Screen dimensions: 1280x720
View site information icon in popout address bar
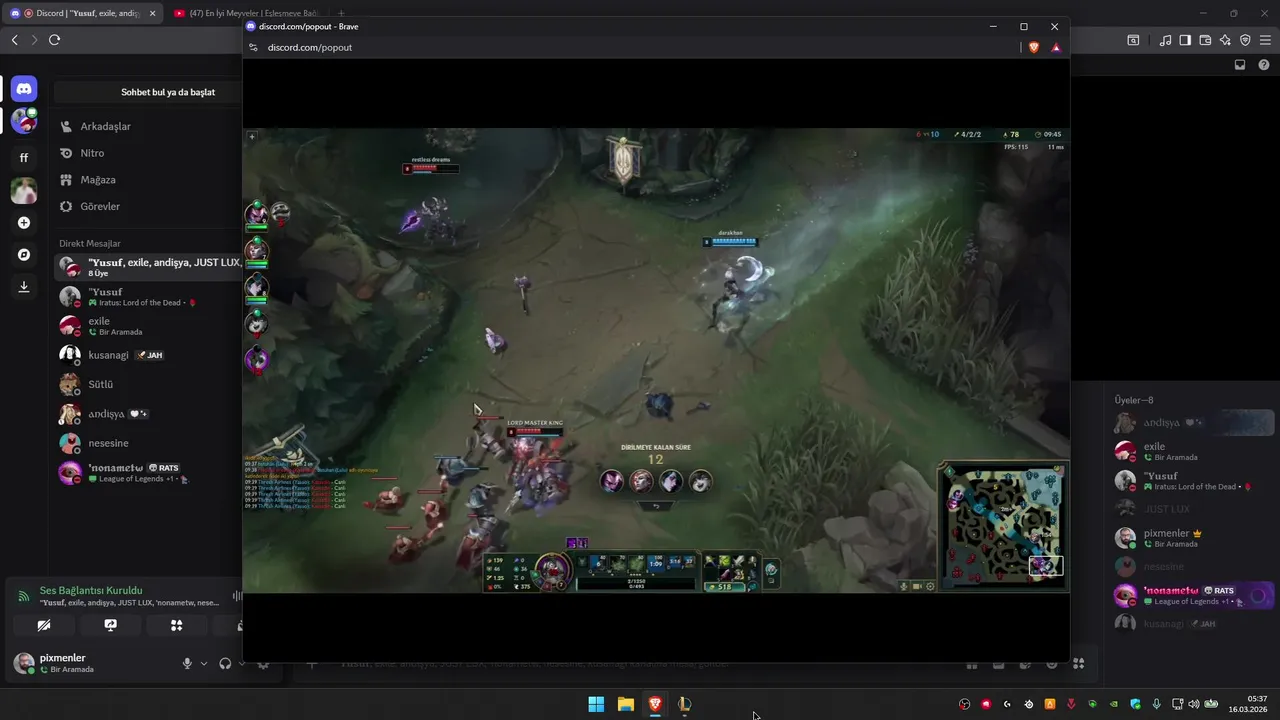[254, 47]
